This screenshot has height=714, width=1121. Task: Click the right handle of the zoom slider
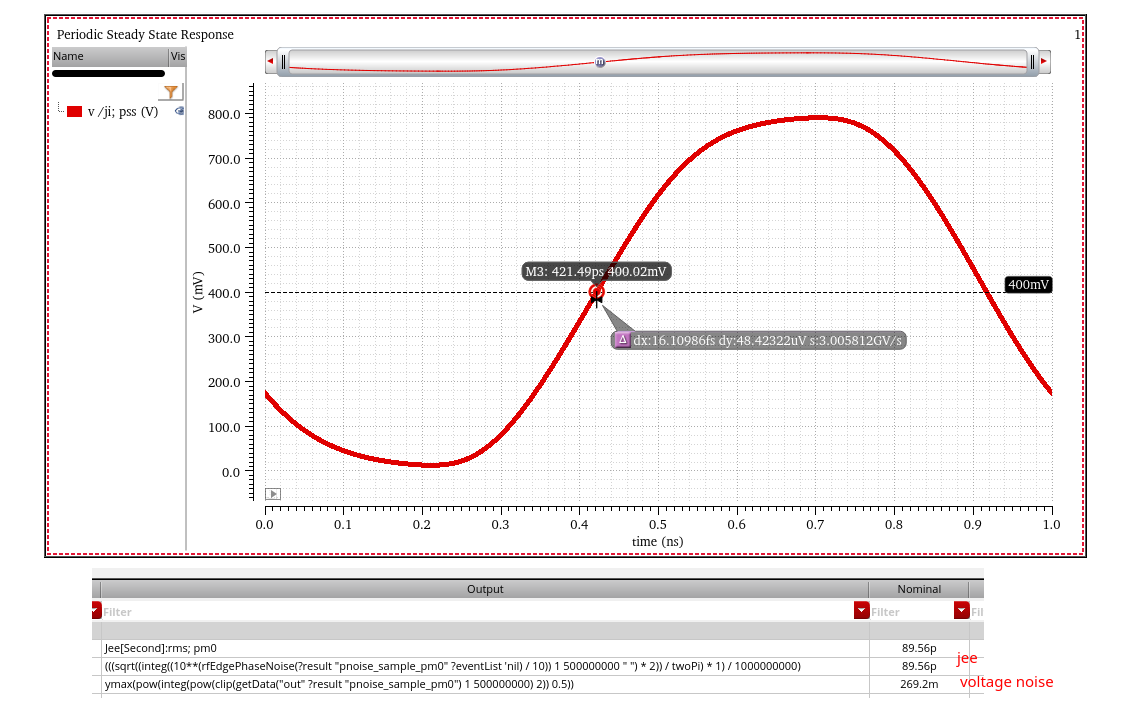pos(1031,62)
